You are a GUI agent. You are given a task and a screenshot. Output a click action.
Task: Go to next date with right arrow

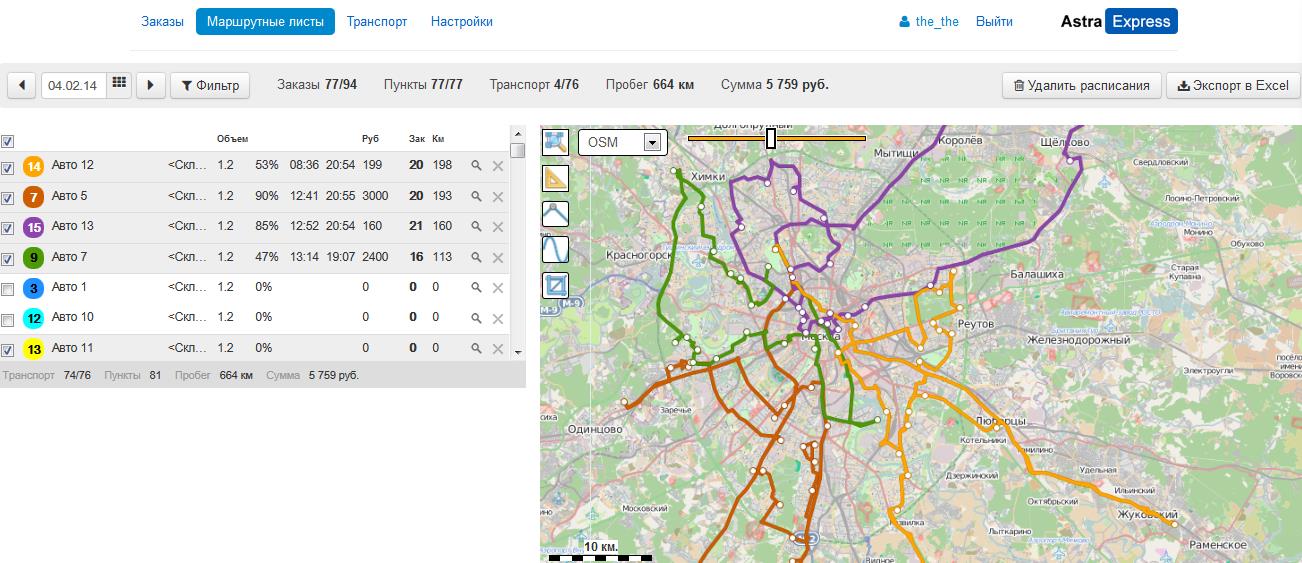pyautogui.click(x=150, y=85)
